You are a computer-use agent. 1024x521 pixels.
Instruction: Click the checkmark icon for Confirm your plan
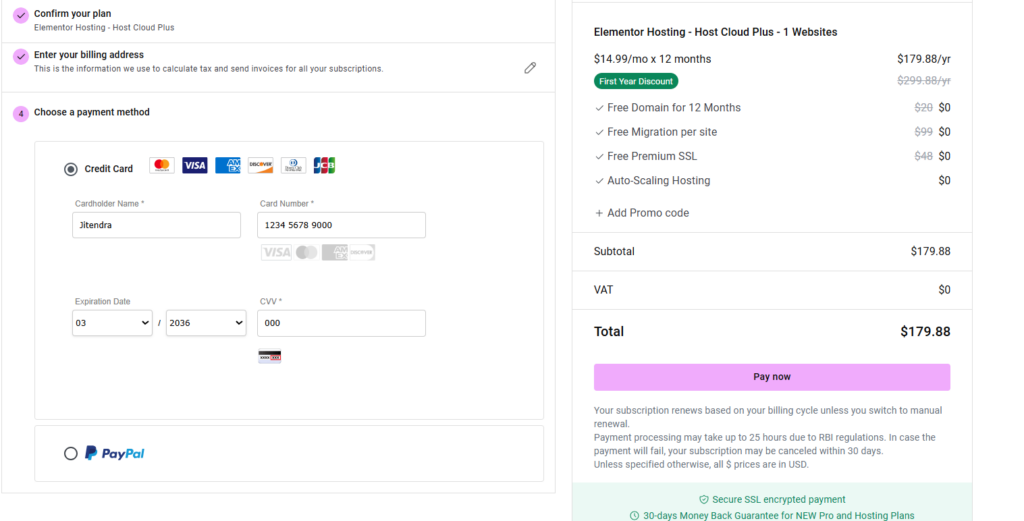pos(21,15)
